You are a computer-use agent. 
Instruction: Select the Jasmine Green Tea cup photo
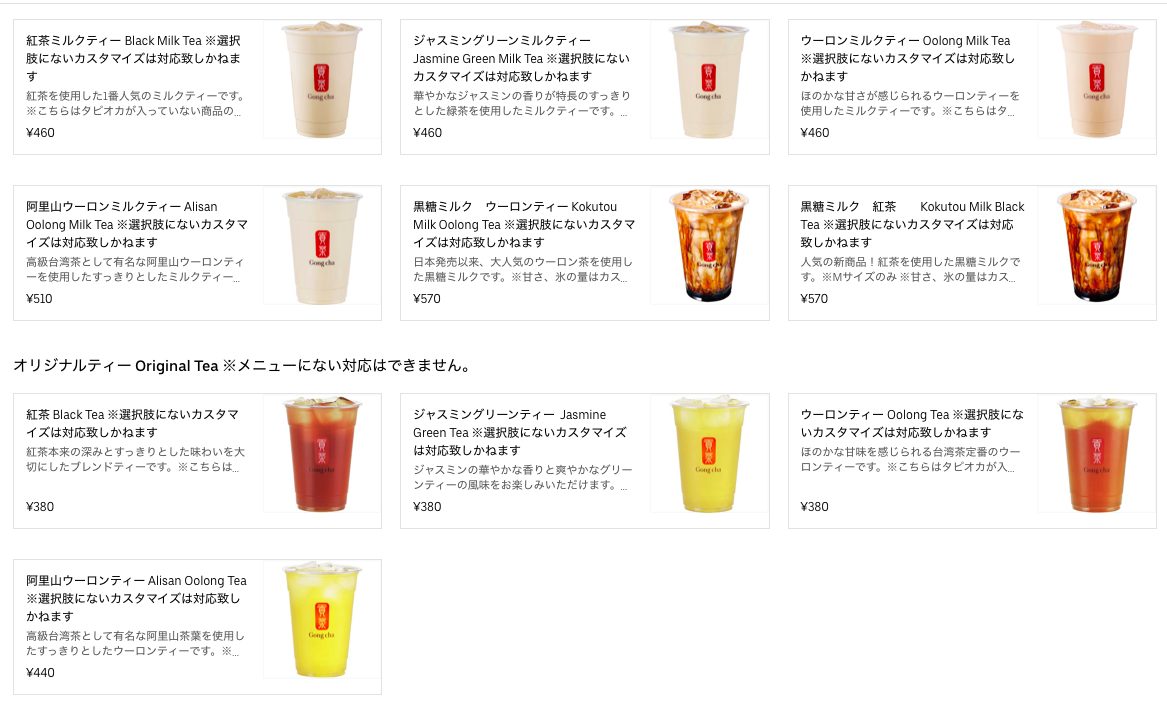(x=709, y=454)
